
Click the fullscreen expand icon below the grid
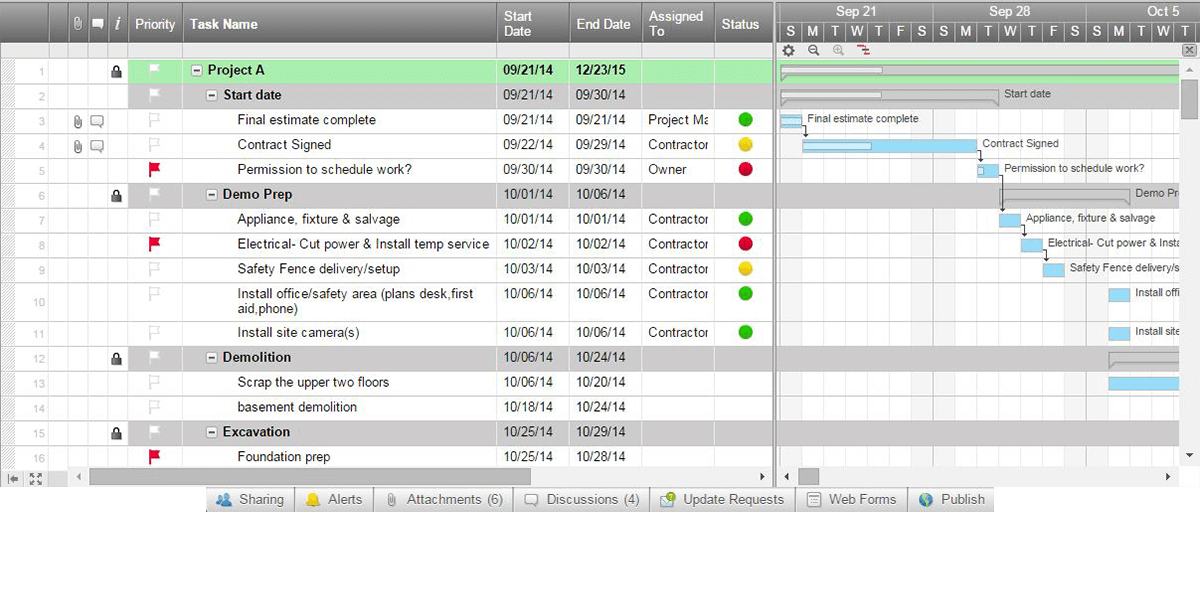tap(36, 479)
